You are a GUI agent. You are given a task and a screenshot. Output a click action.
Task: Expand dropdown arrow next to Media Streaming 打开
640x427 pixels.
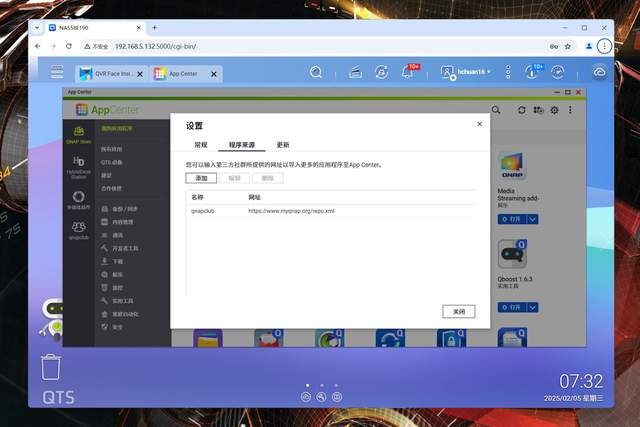535,221
